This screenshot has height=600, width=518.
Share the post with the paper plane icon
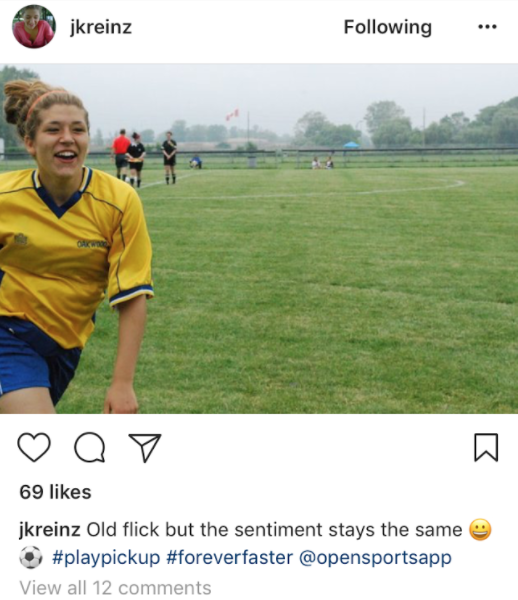pos(145,447)
